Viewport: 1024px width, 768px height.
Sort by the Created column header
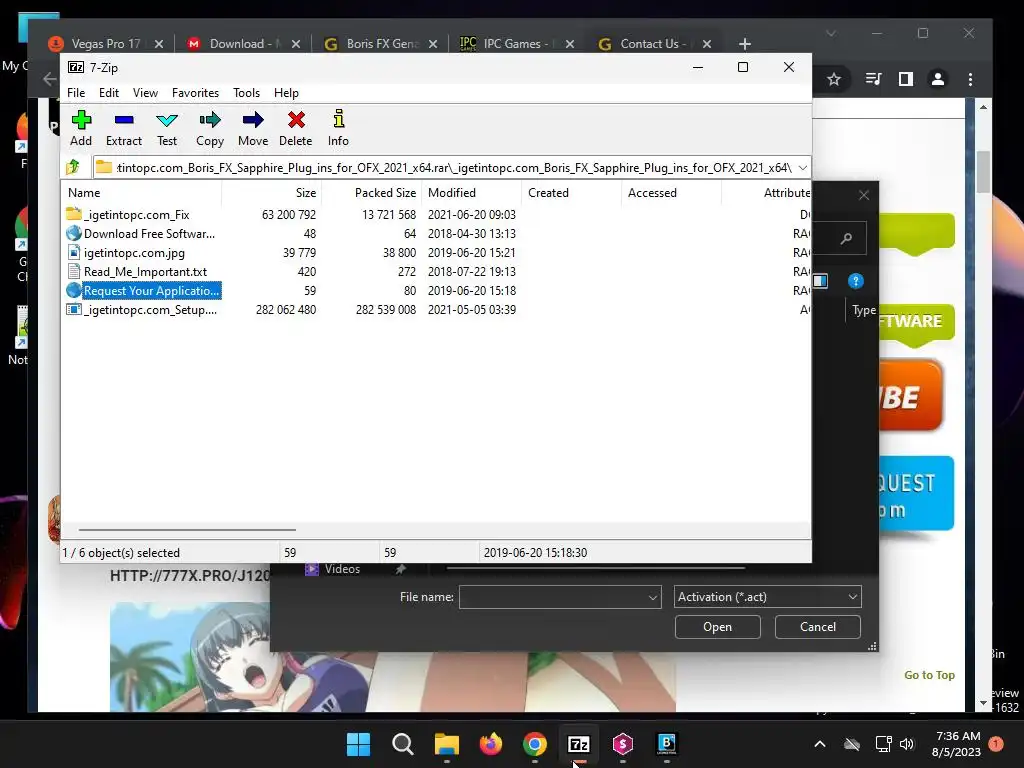click(571, 193)
